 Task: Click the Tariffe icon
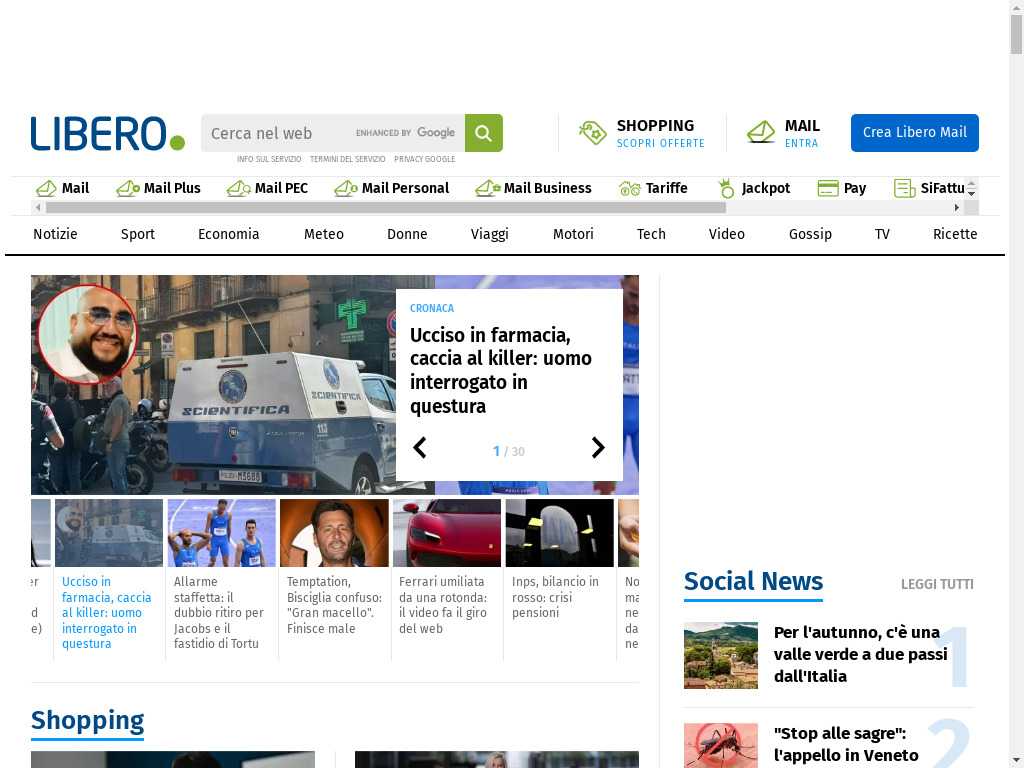pyautogui.click(x=630, y=189)
